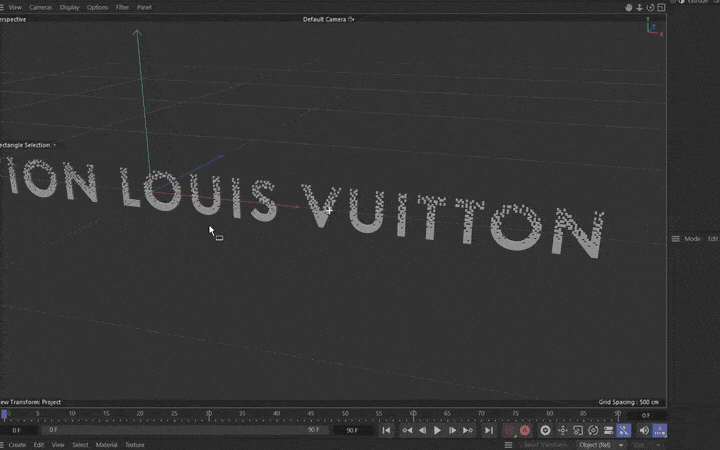
Task: Open the attribute manager Mode menu
Action: point(692,239)
